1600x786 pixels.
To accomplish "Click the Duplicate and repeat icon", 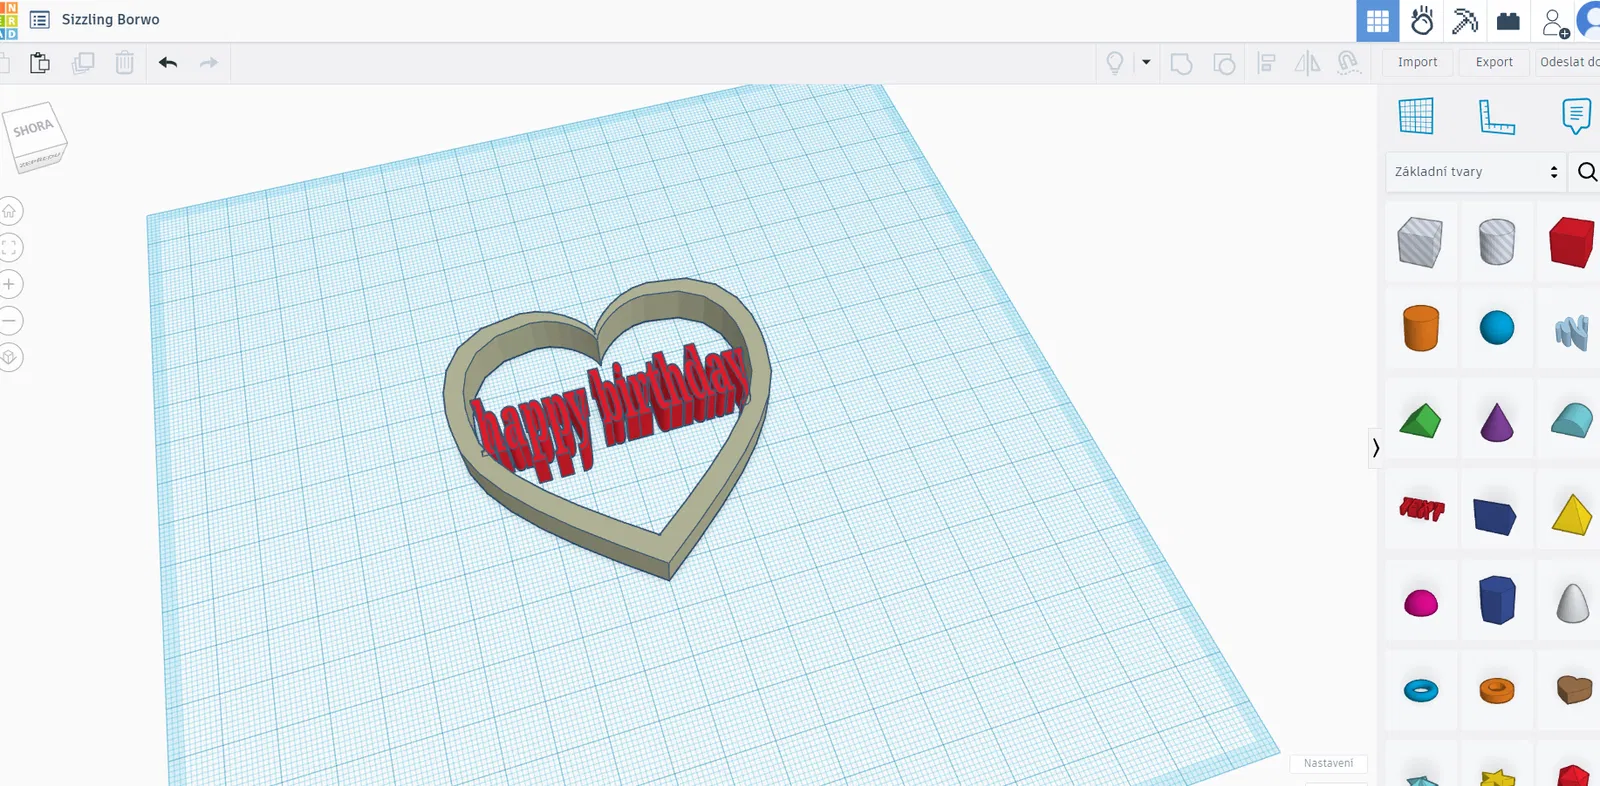I will [83, 63].
